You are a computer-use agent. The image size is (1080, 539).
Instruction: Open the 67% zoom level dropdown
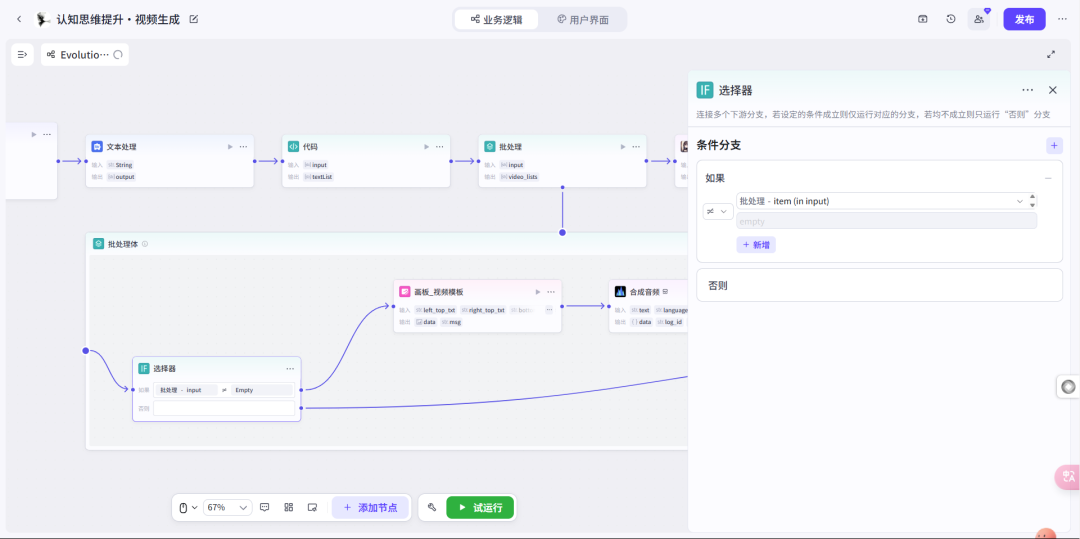(228, 507)
